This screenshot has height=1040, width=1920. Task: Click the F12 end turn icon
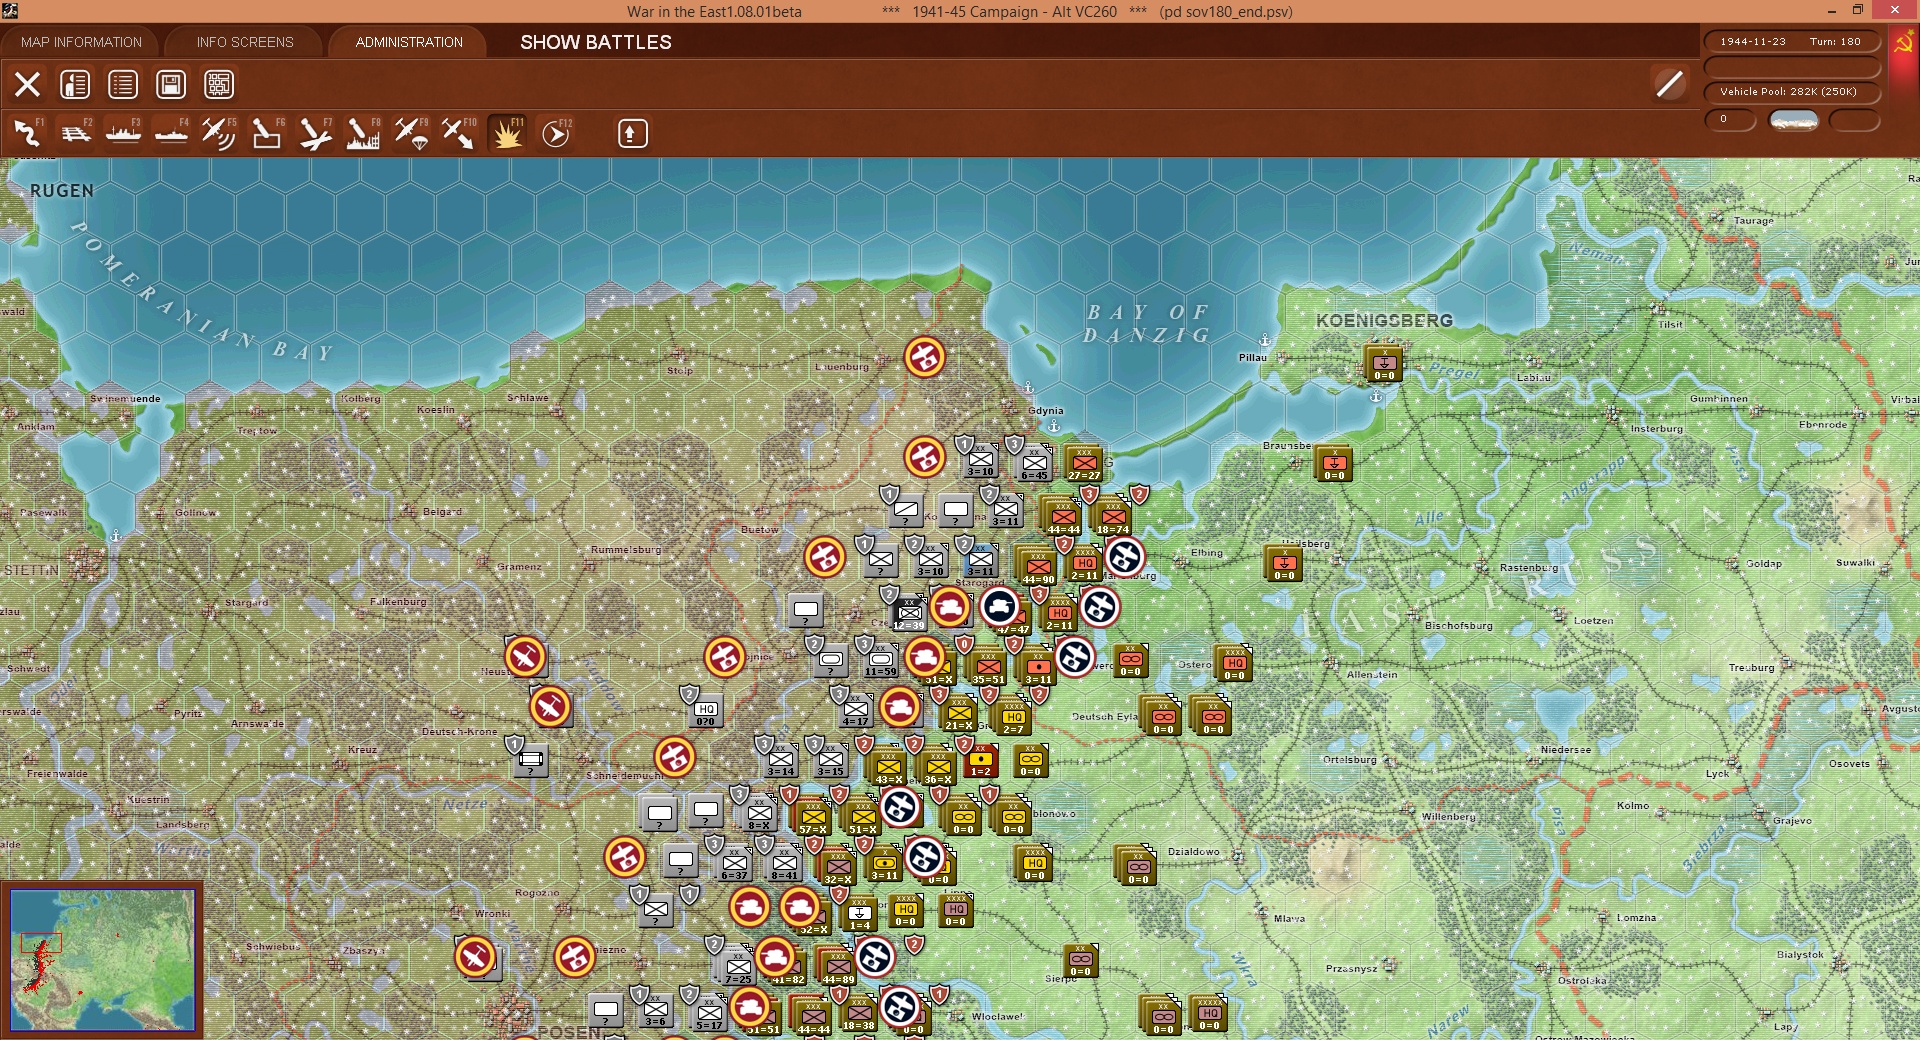pos(556,134)
